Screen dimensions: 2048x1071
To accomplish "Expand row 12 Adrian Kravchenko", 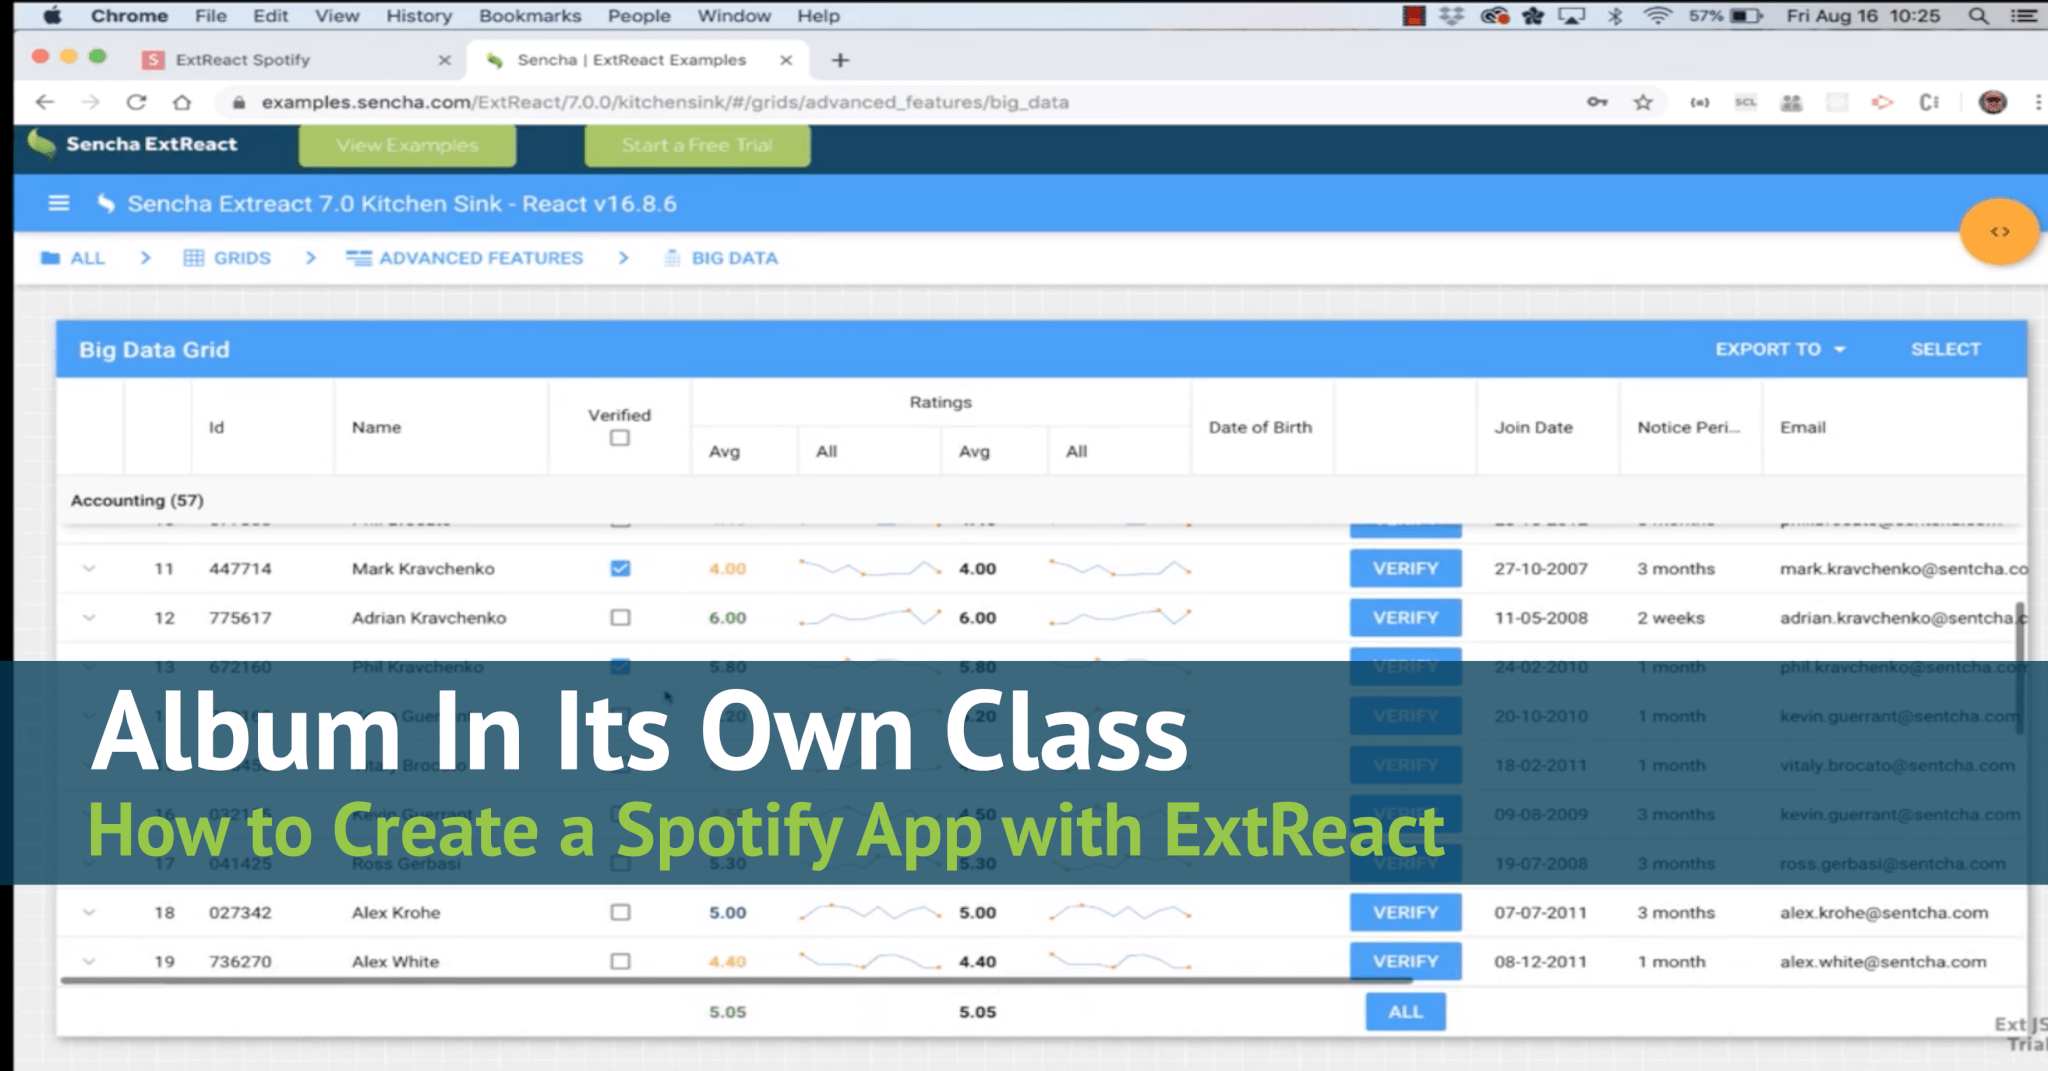I will click(89, 617).
